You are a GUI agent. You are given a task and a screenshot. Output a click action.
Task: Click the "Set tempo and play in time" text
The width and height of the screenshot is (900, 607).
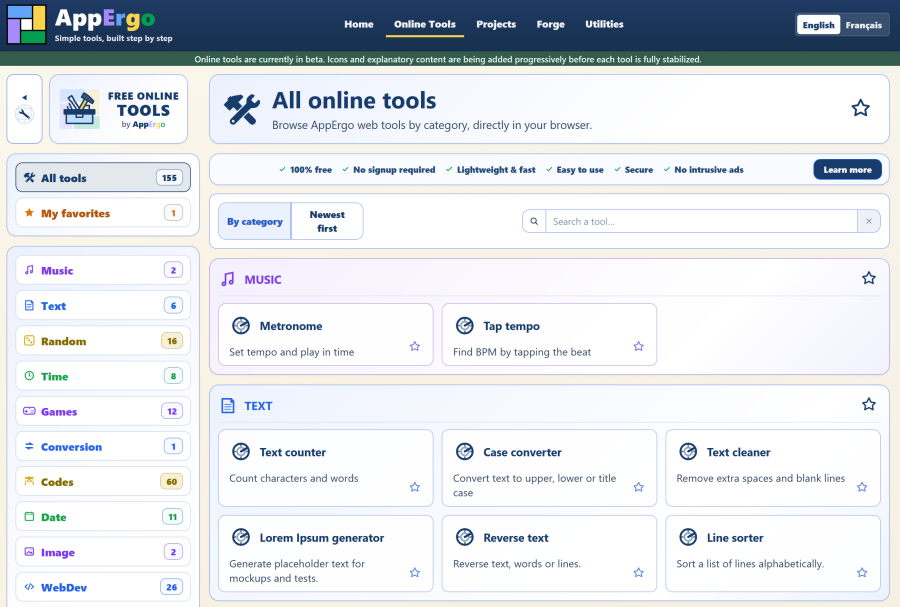(292, 352)
